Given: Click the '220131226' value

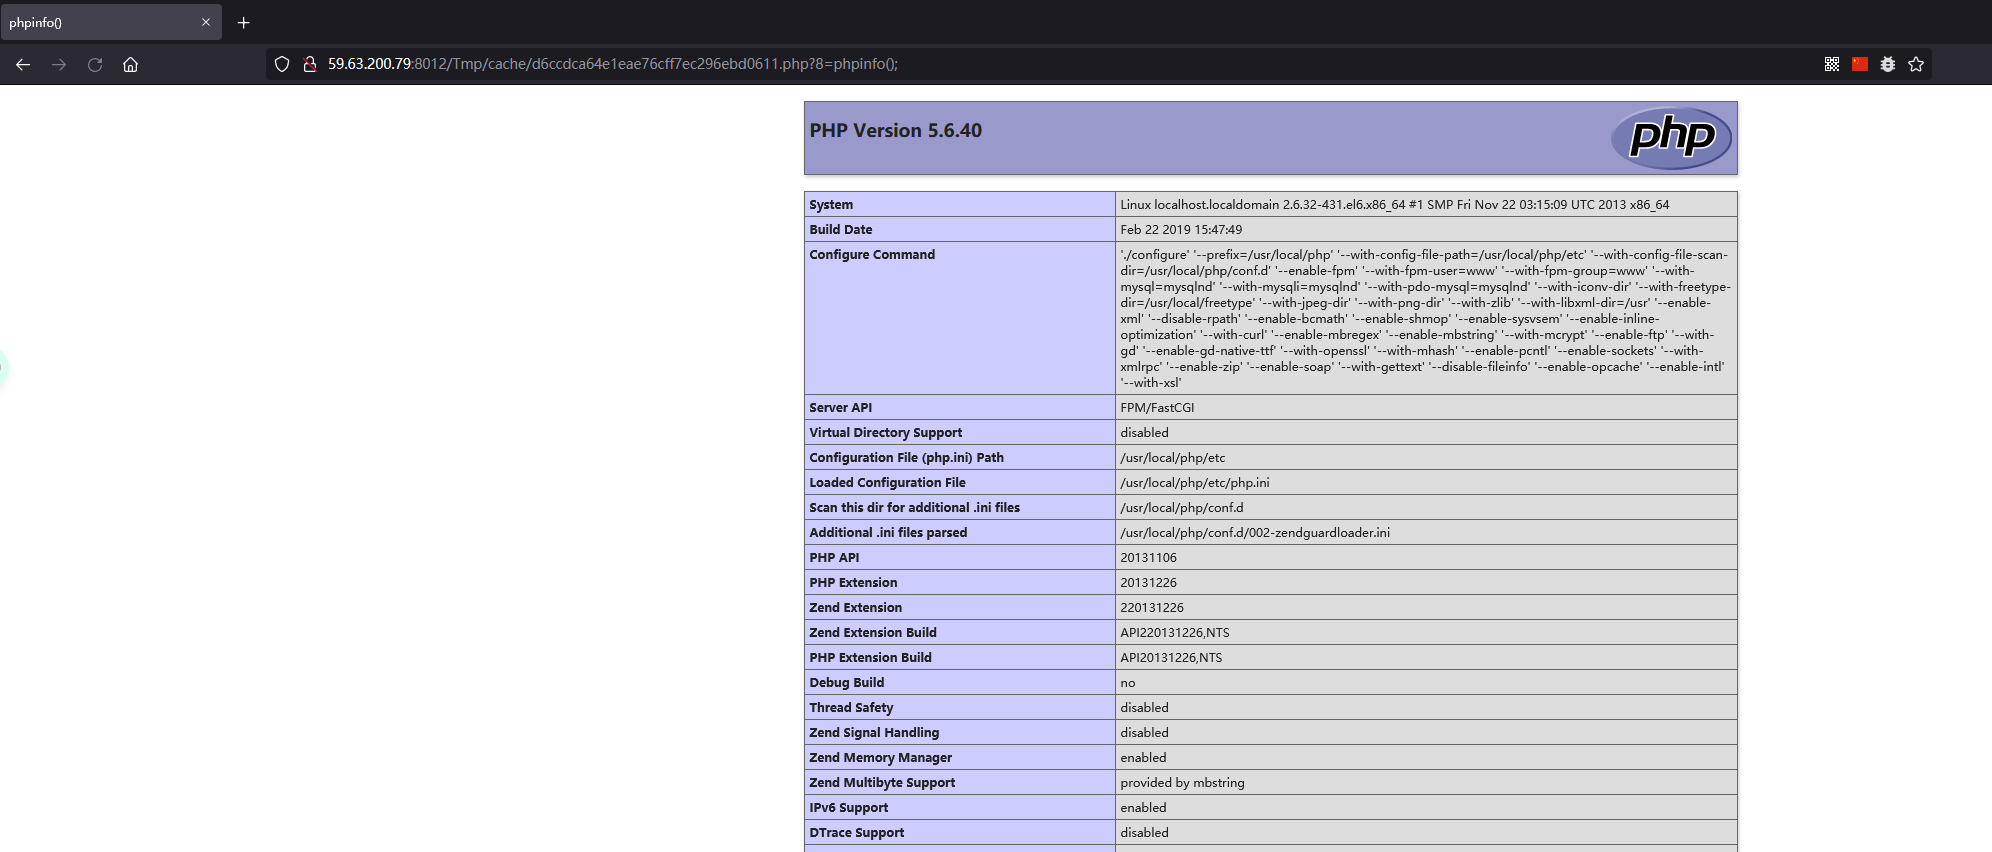Looking at the screenshot, I should (x=1152, y=608).
